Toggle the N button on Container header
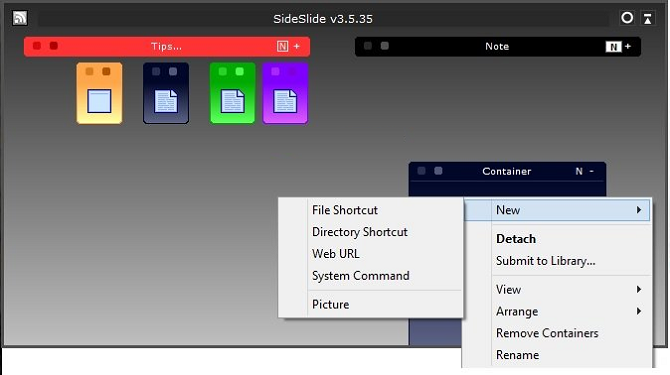The height and width of the screenshot is (375, 670). (x=579, y=171)
